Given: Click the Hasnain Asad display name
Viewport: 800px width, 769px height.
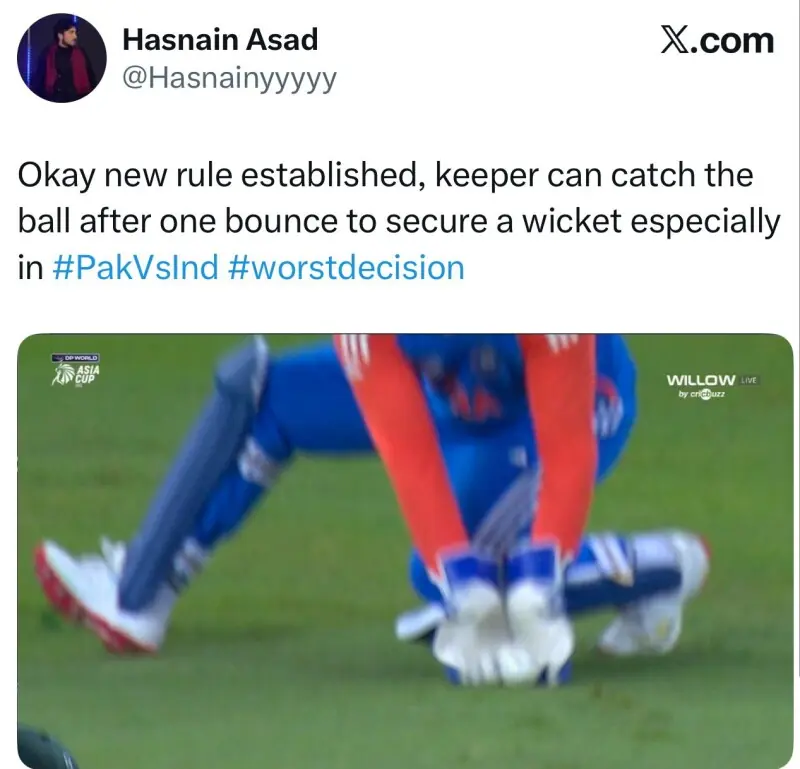Looking at the screenshot, I should point(220,40).
